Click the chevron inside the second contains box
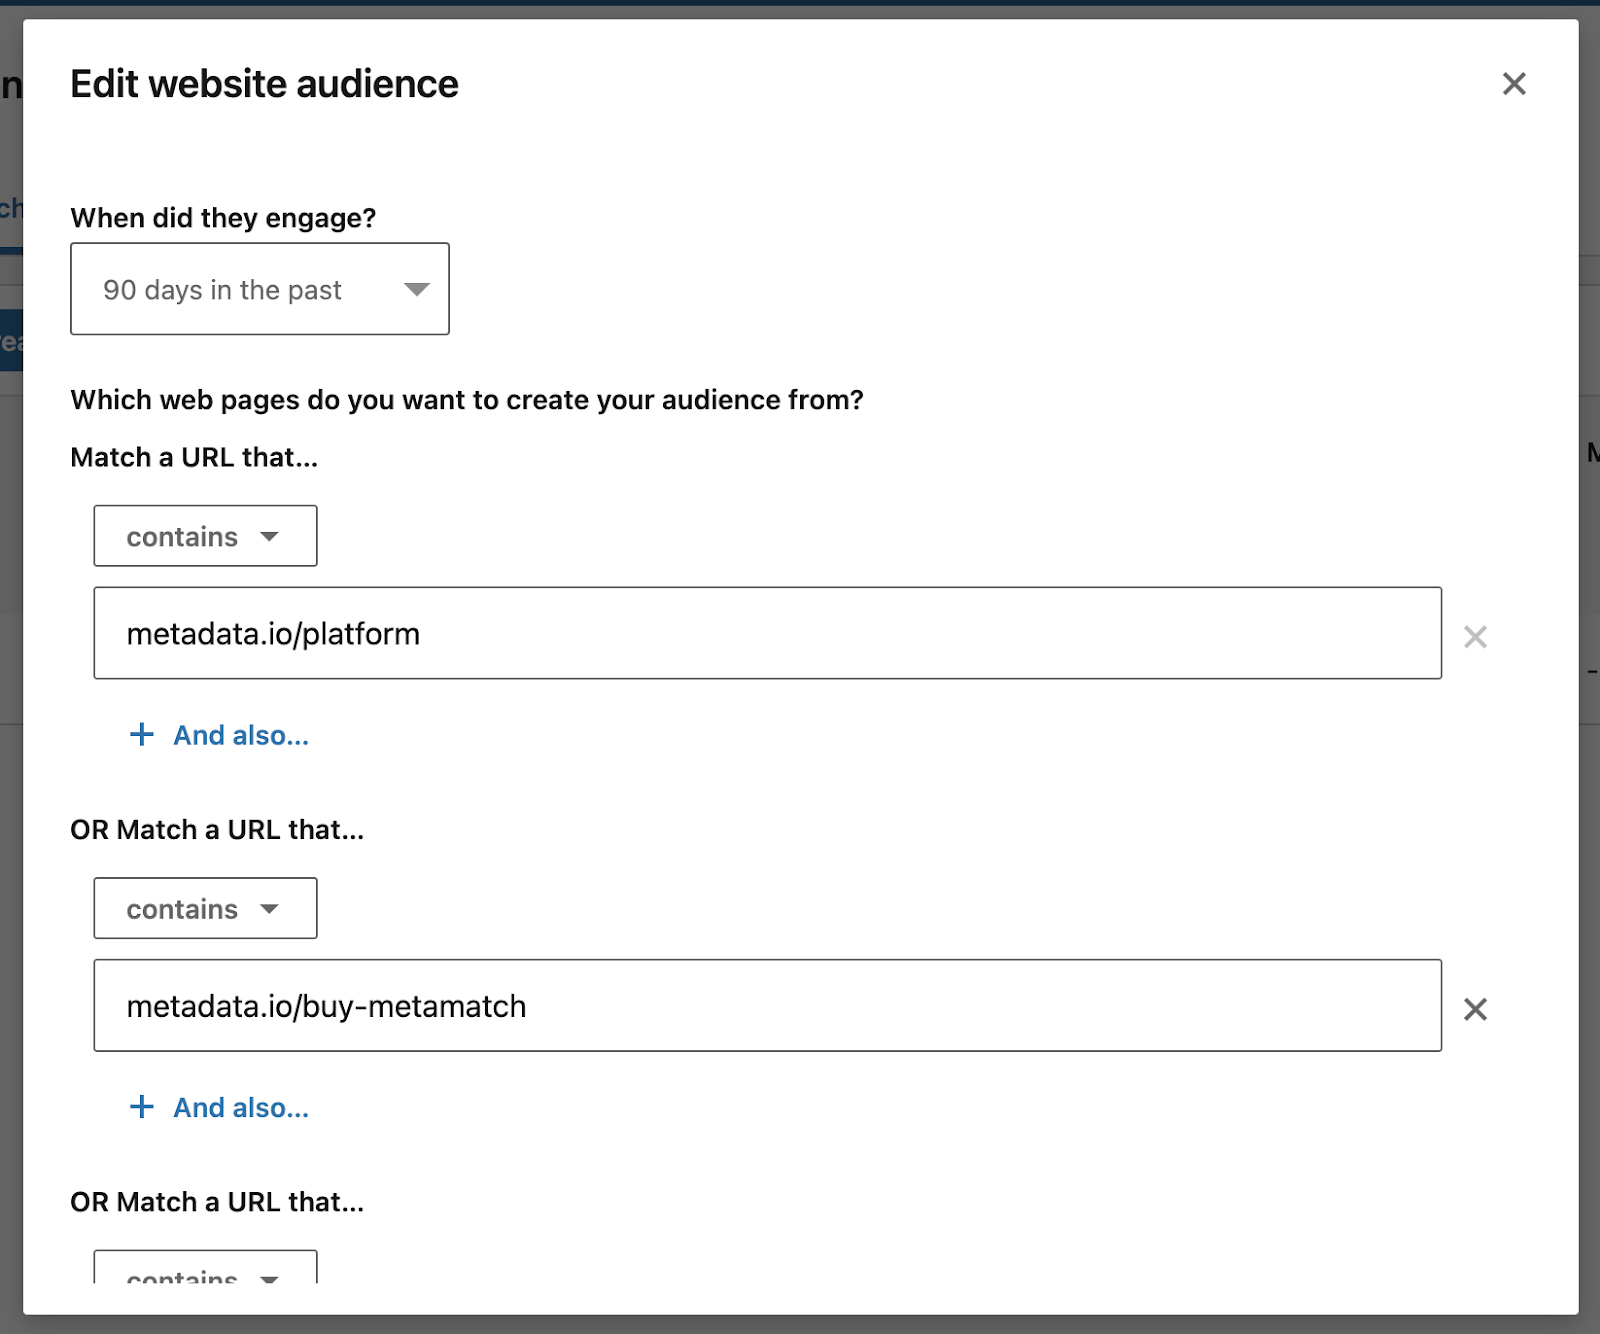 [271, 908]
